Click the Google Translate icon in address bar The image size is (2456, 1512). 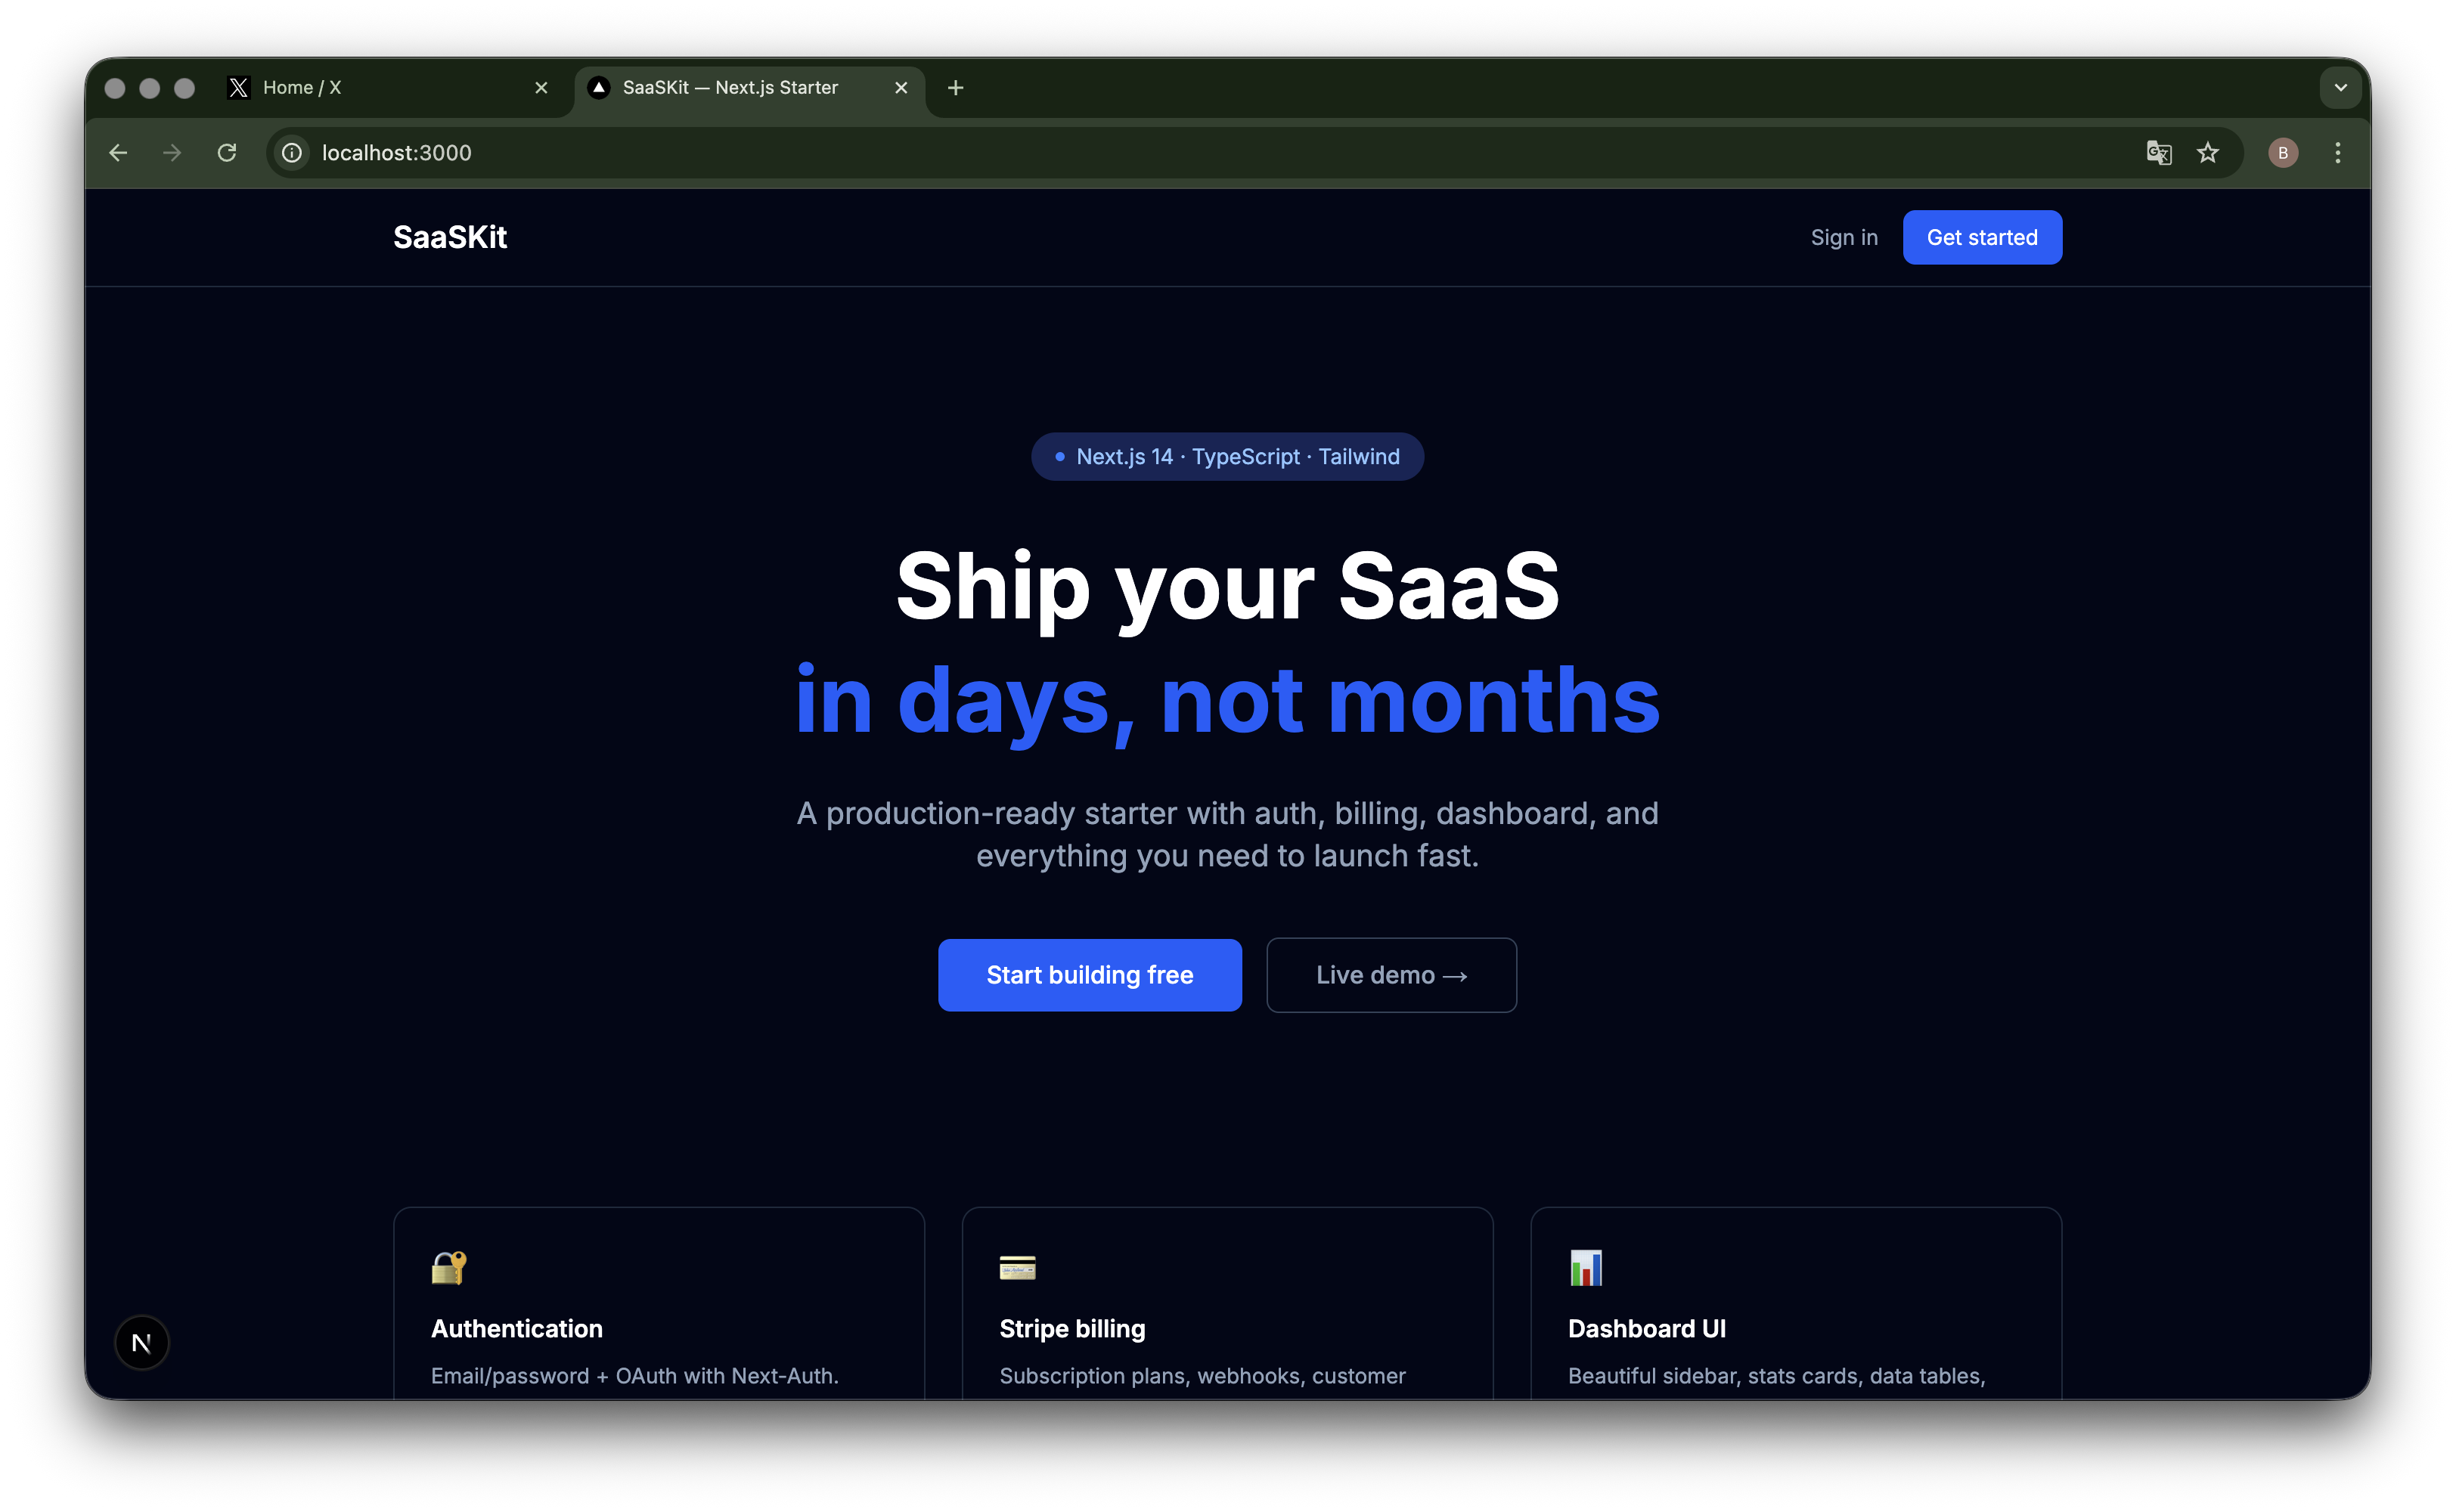2158,152
